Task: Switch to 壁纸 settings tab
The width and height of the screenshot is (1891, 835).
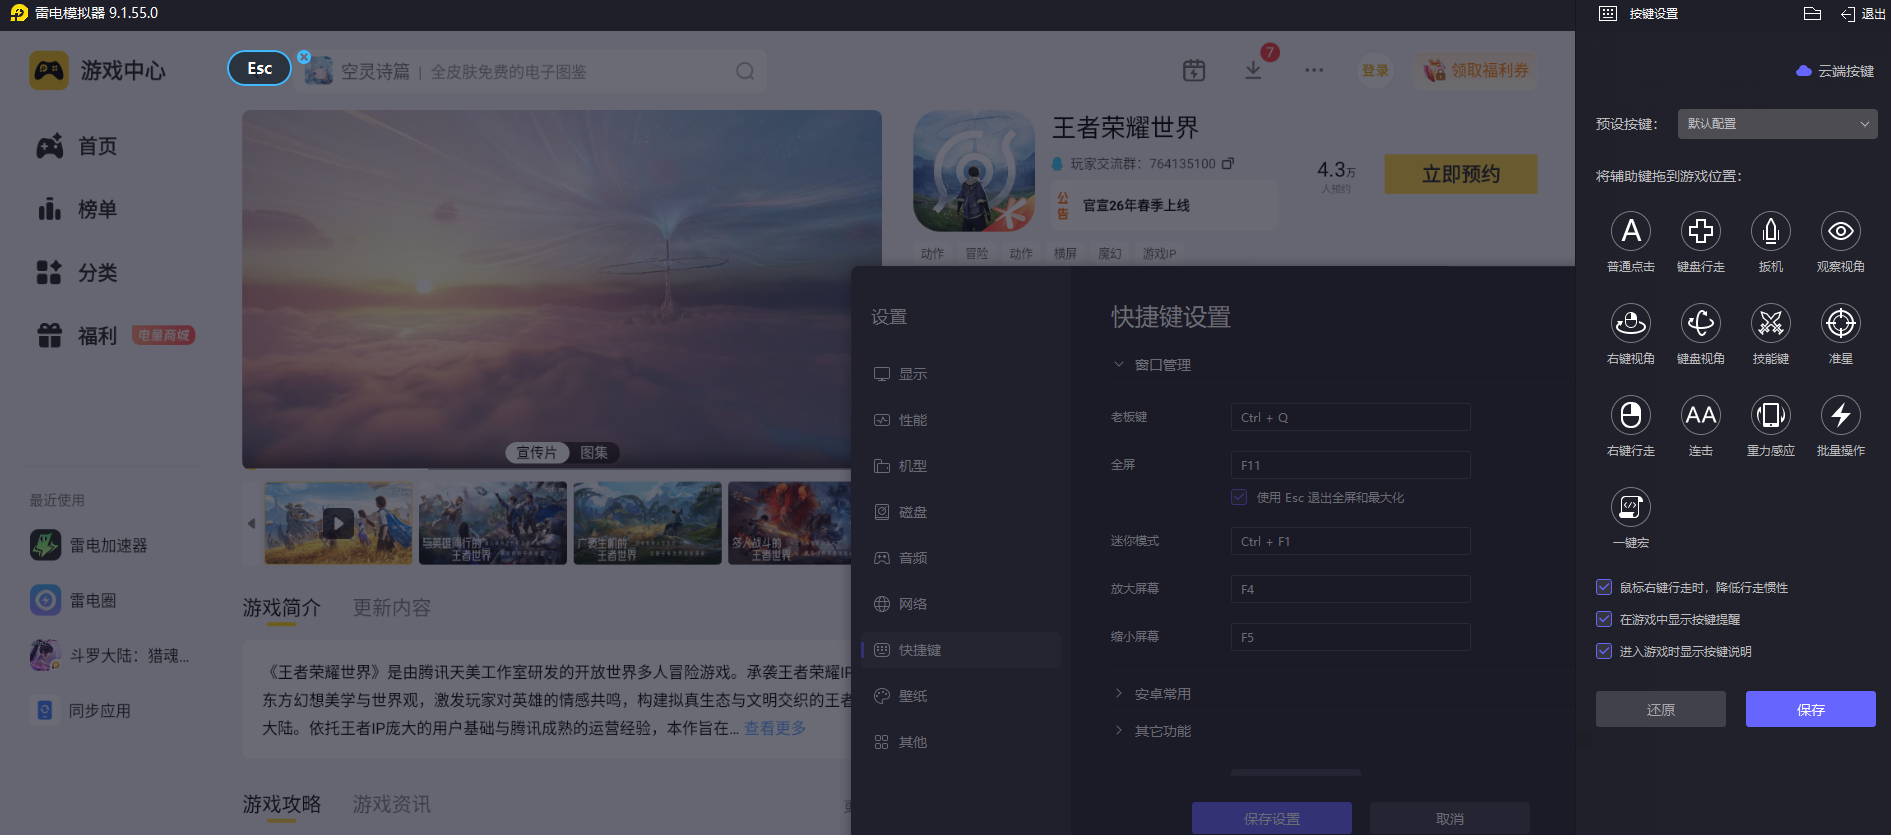Action: click(x=961, y=696)
